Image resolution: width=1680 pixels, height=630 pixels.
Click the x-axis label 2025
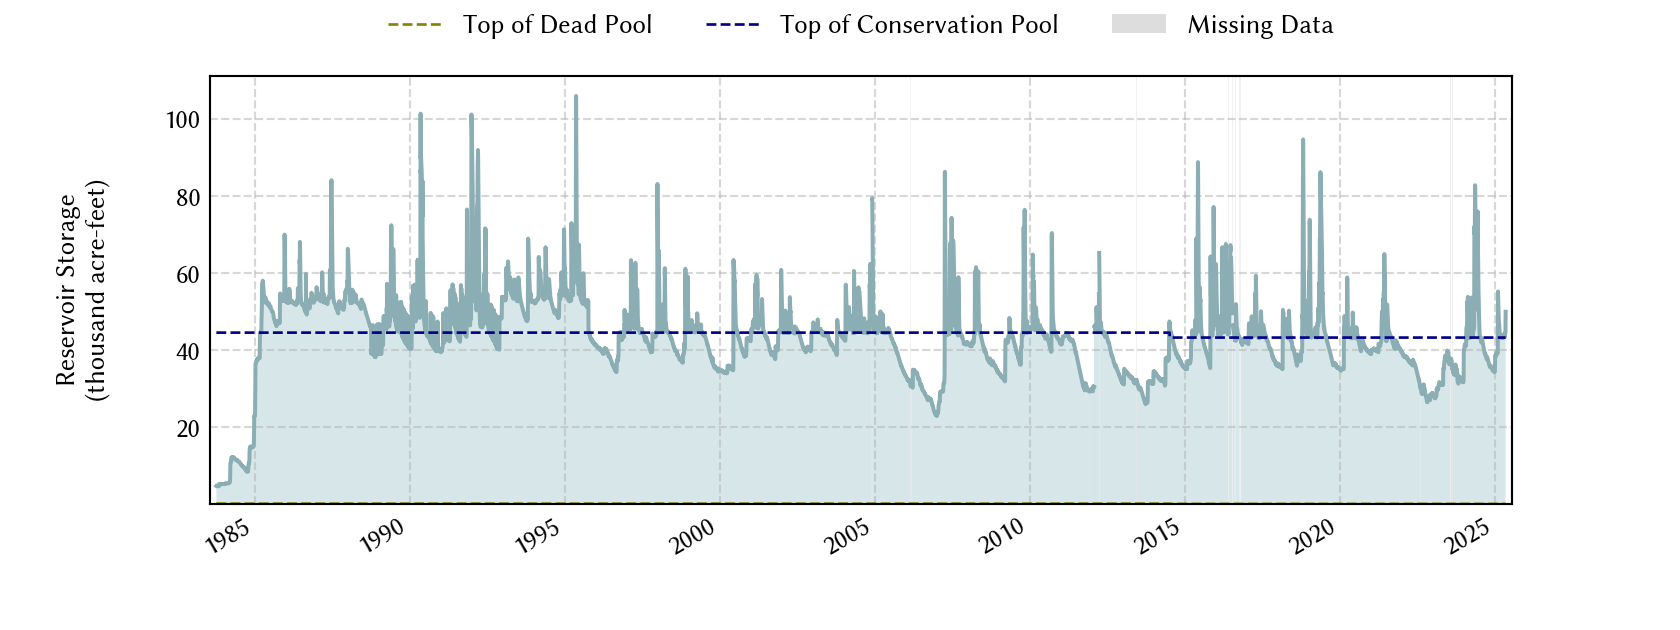1468,537
